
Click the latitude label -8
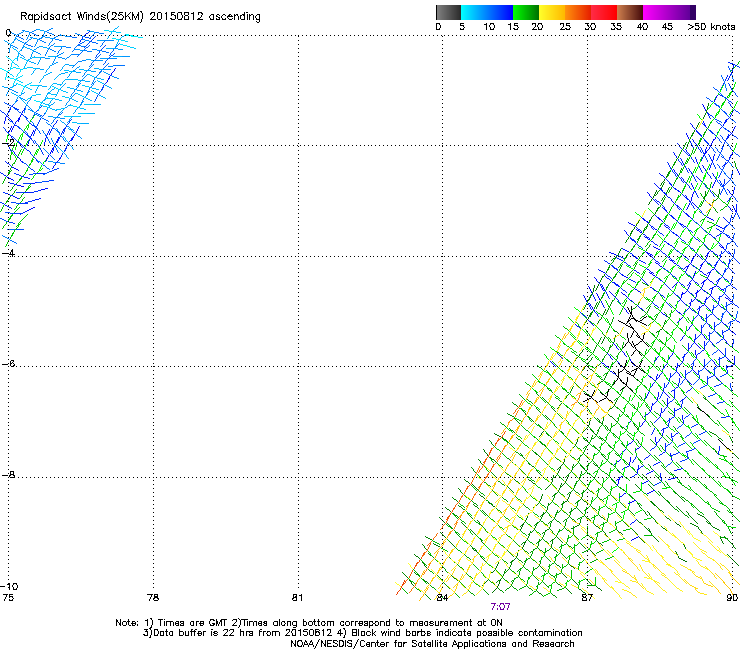pyautogui.click(x=8, y=475)
